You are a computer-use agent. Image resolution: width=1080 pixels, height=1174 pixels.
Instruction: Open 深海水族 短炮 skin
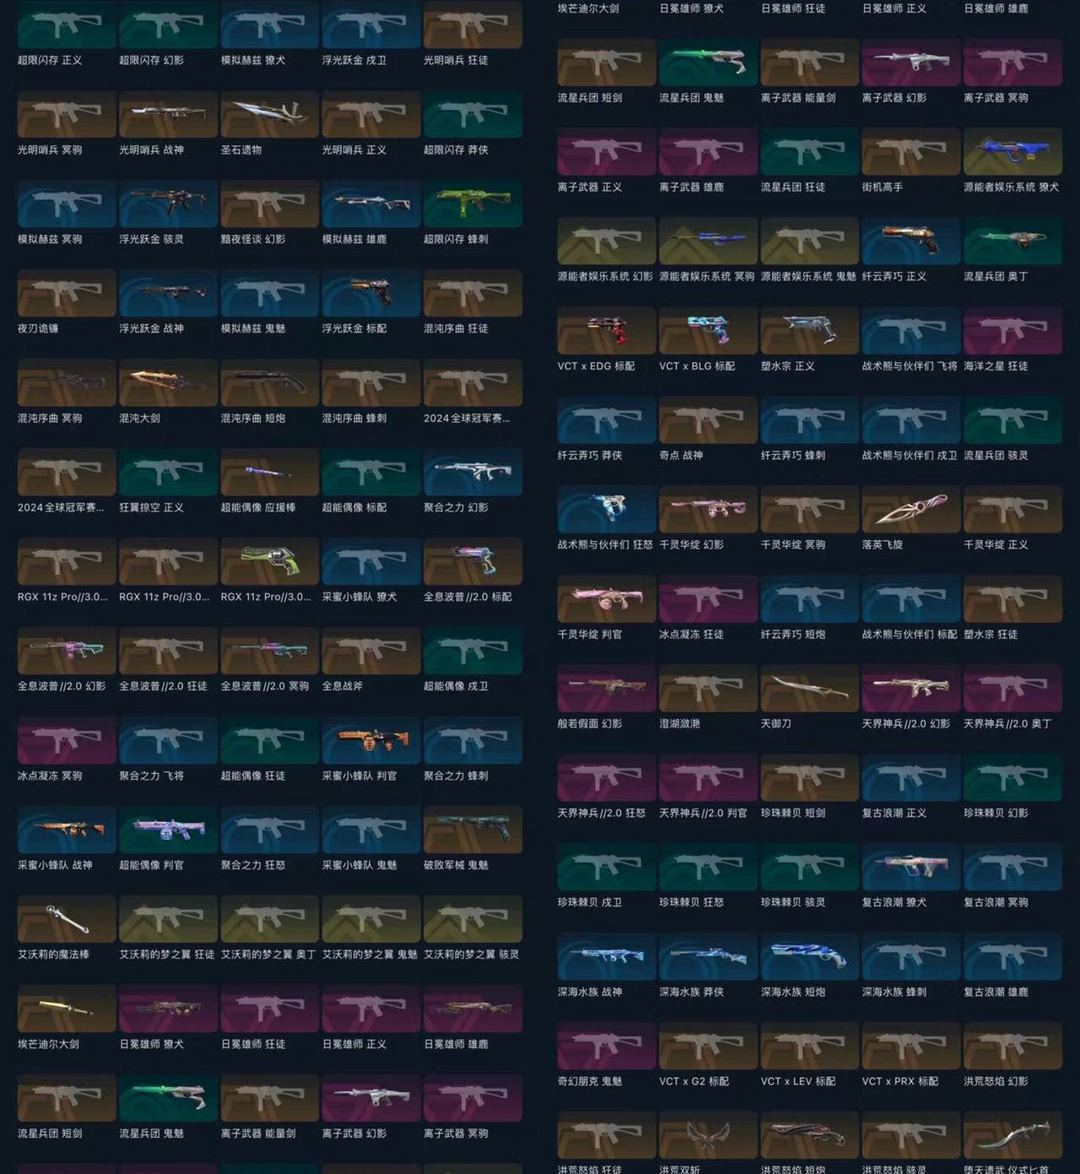809,957
